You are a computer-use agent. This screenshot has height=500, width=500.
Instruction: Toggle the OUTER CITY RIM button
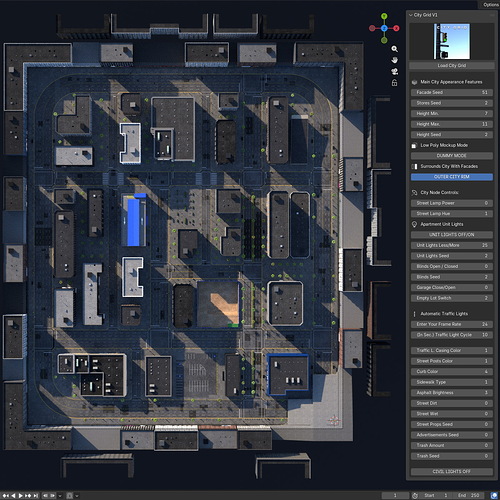452,177
